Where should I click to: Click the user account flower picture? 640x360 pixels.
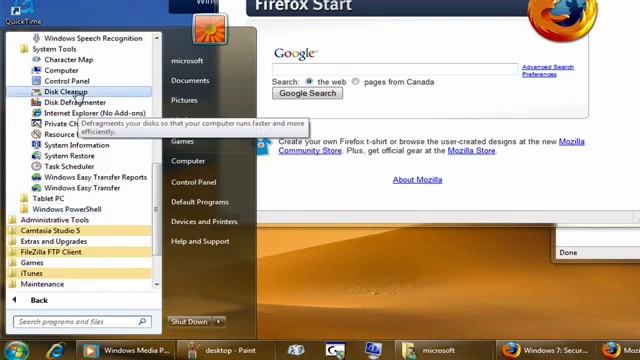pos(210,29)
